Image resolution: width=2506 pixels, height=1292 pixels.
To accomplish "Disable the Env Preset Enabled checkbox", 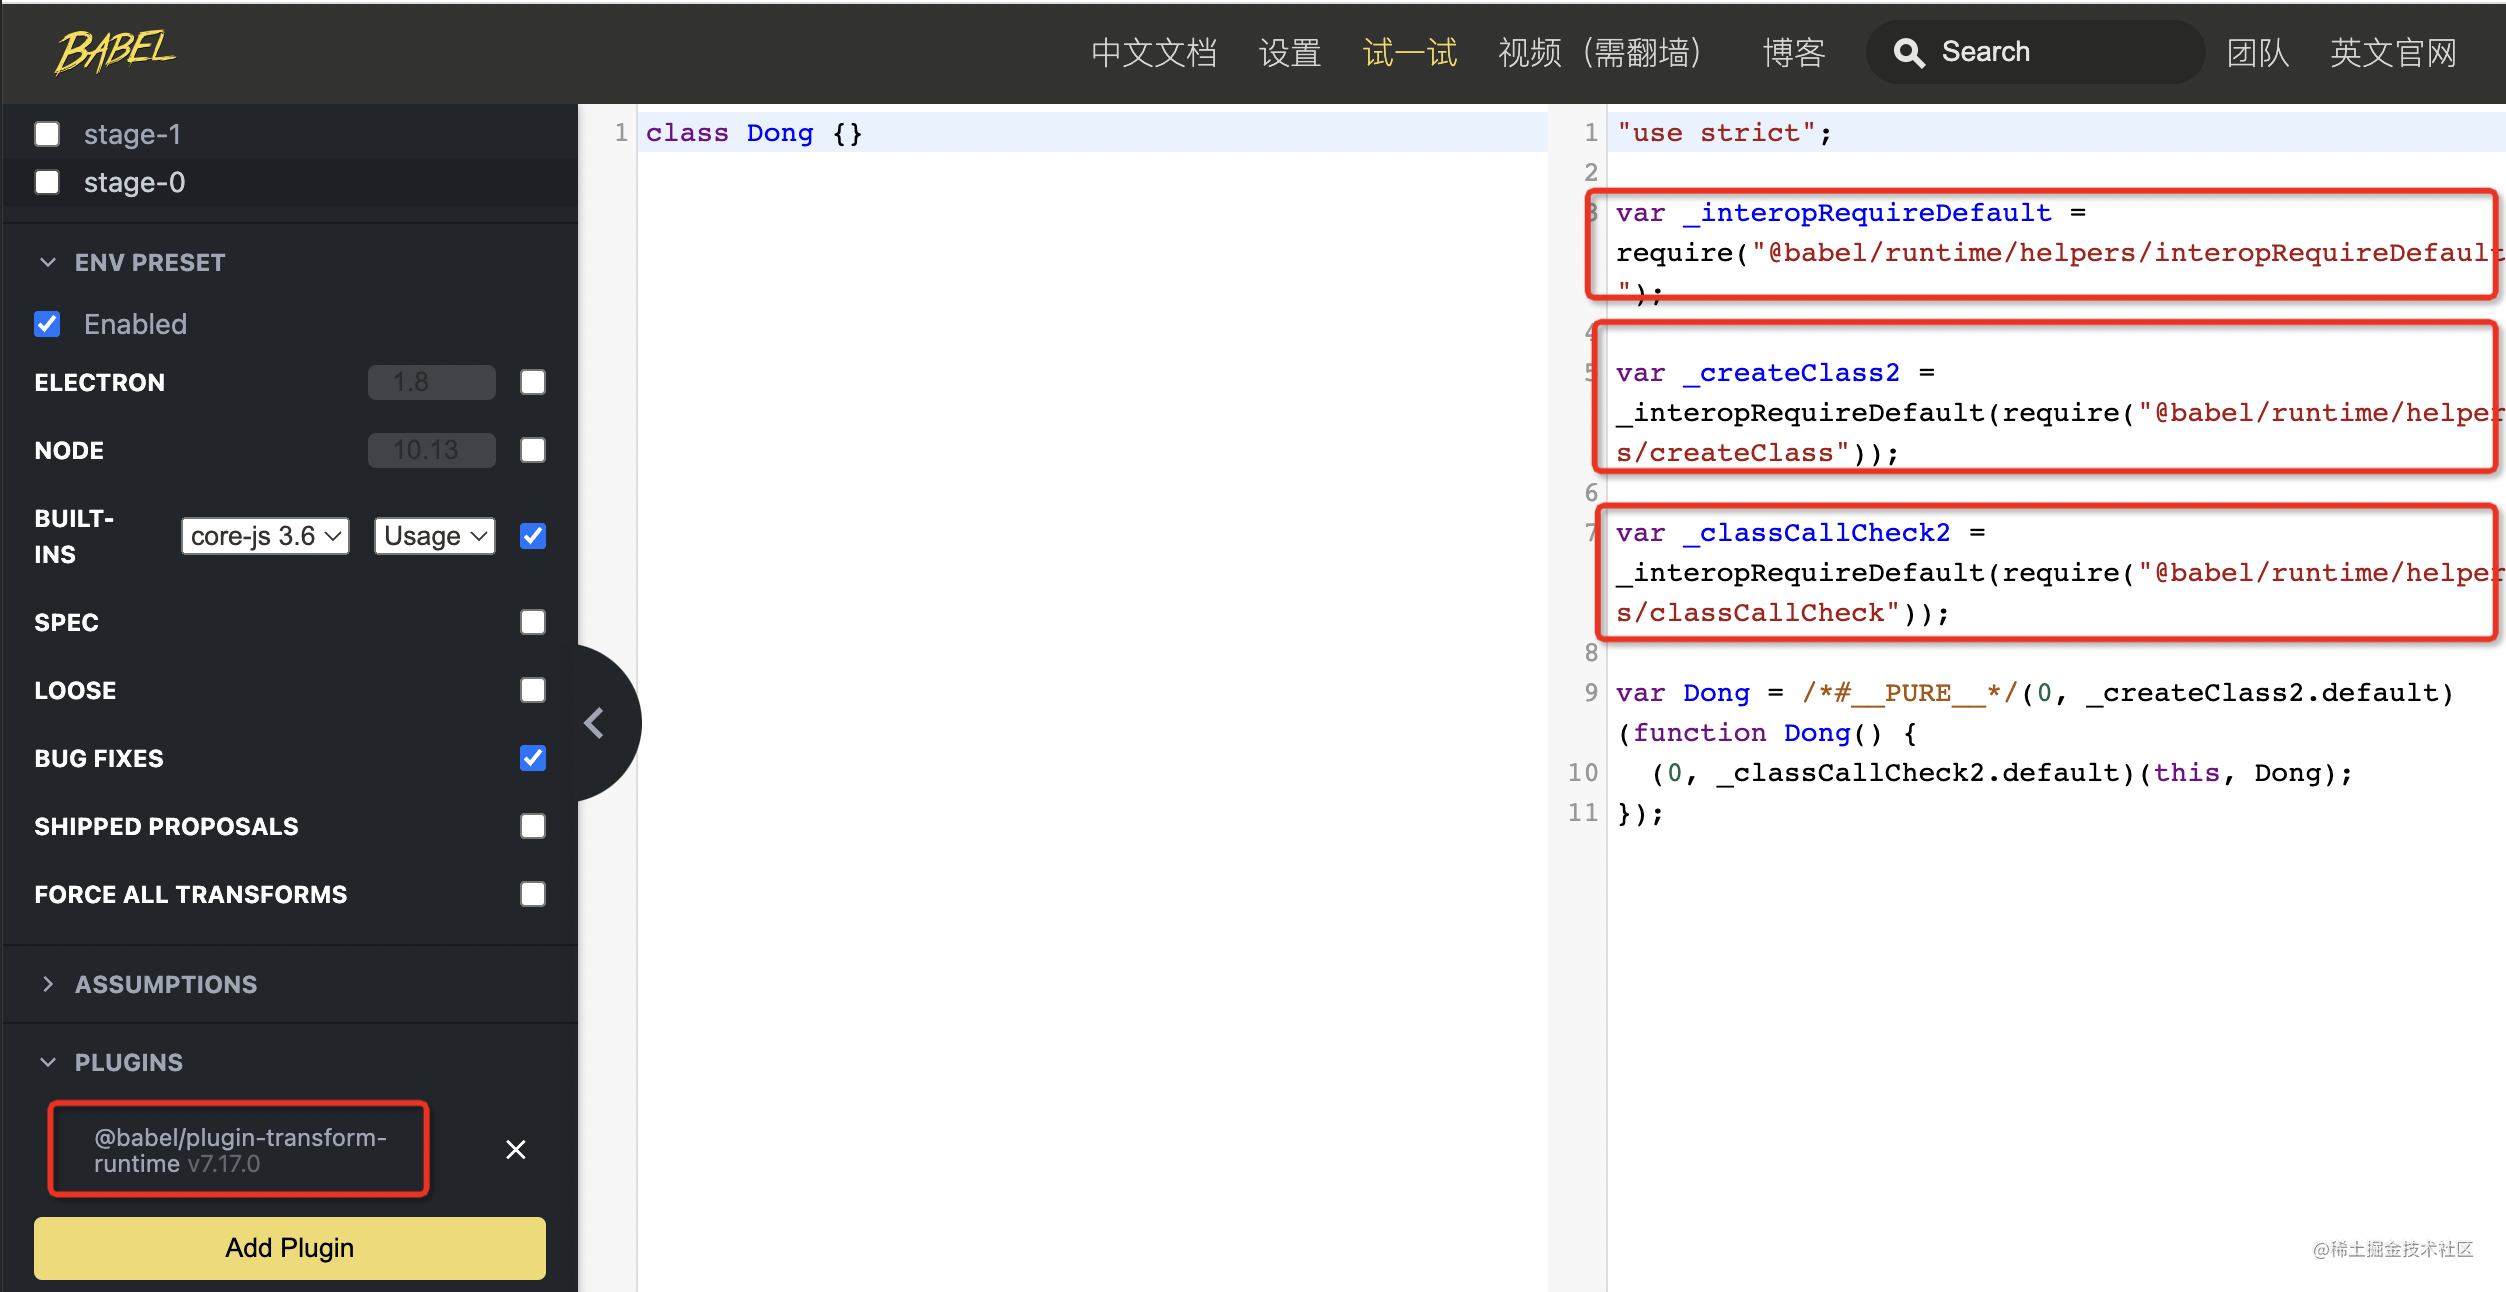I will pyautogui.click(x=47, y=324).
